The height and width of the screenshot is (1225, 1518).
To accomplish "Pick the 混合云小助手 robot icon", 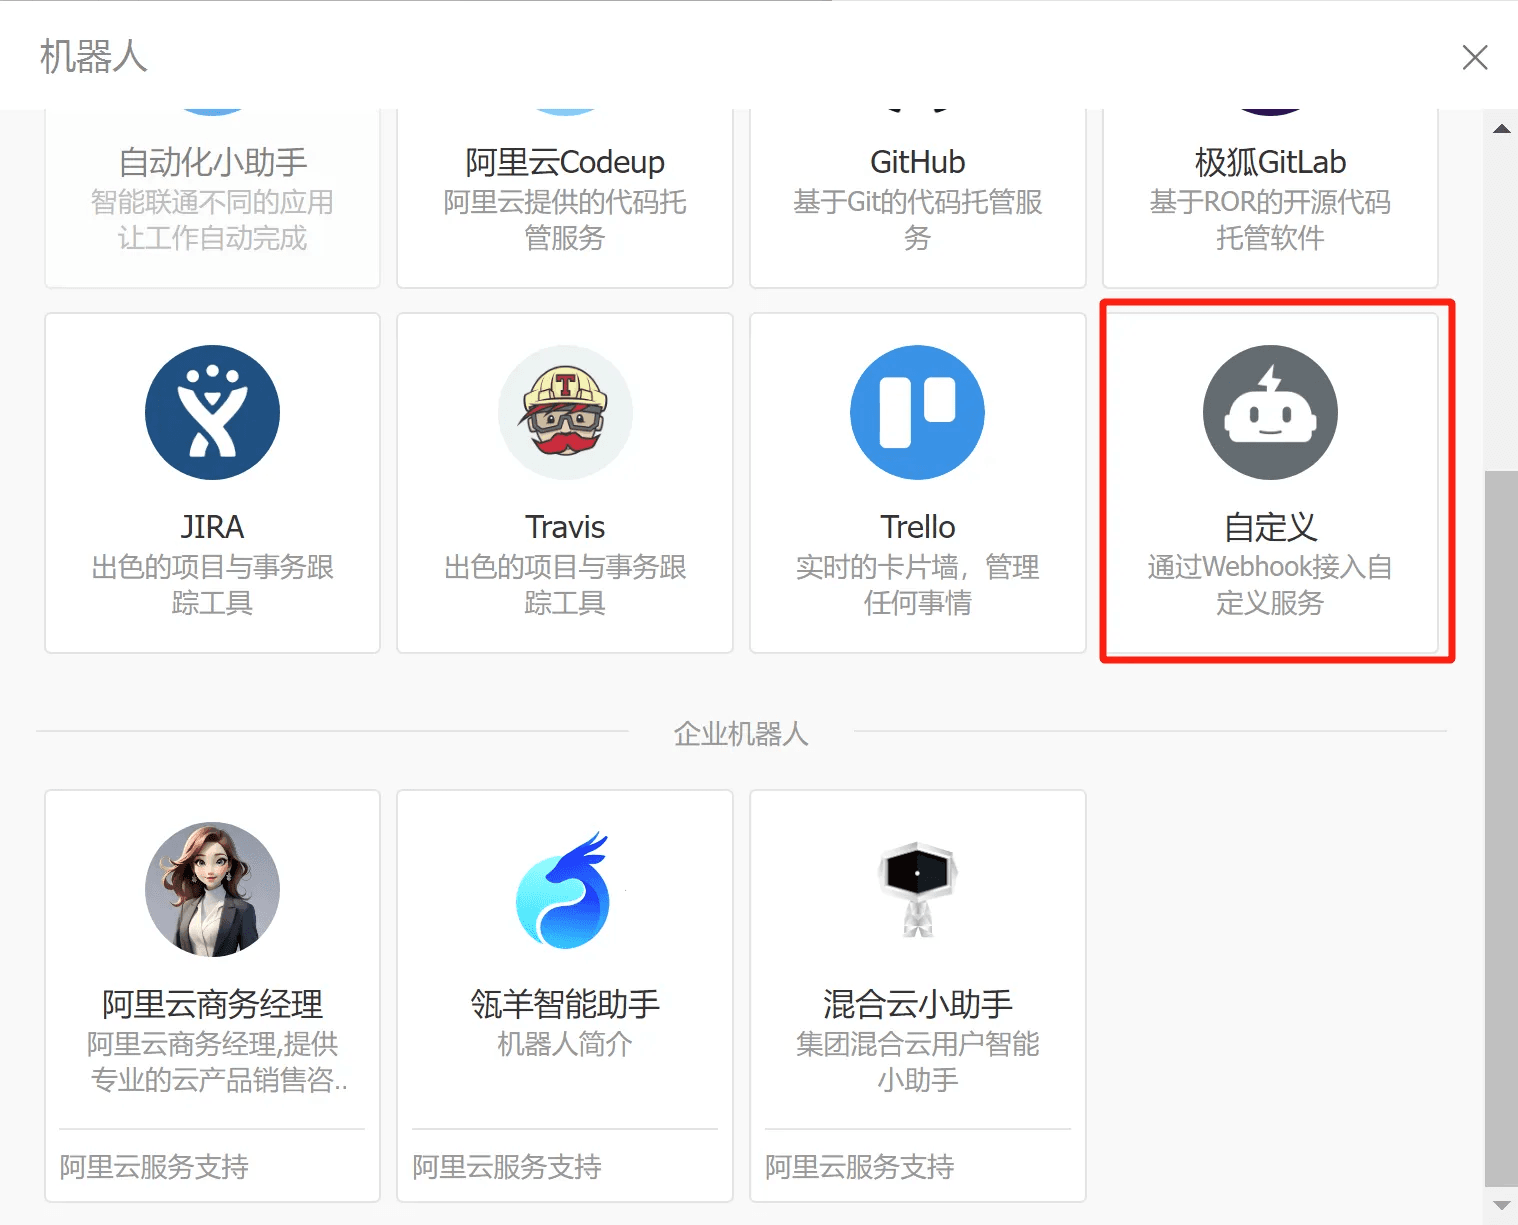I will 917,889.
